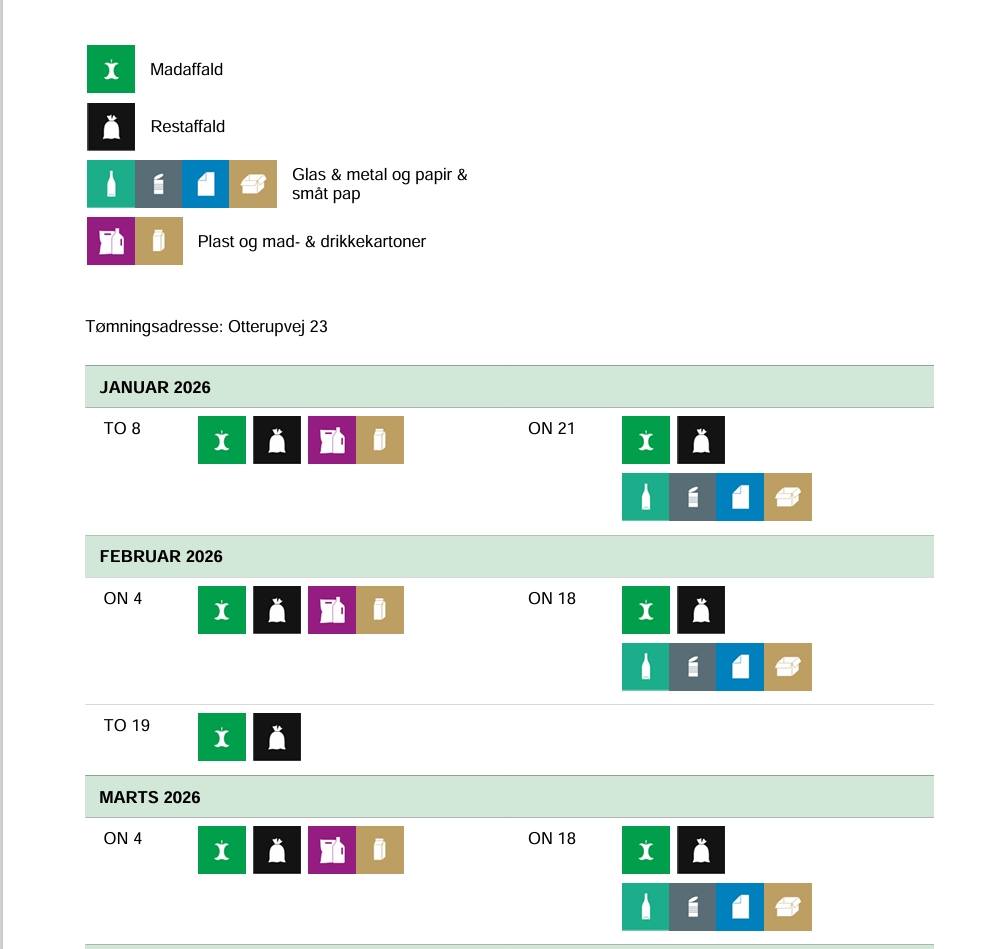Click the FEBRUAR 2026 month header
Image resolution: width=986 pixels, height=949 pixels.
[x=161, y=556]
